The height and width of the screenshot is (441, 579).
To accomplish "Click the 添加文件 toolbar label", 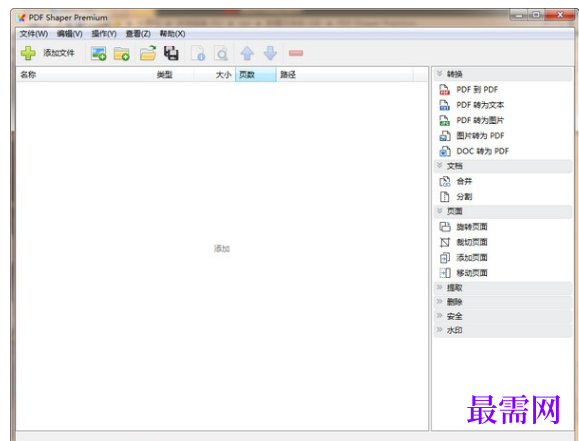I will point(59,53).
